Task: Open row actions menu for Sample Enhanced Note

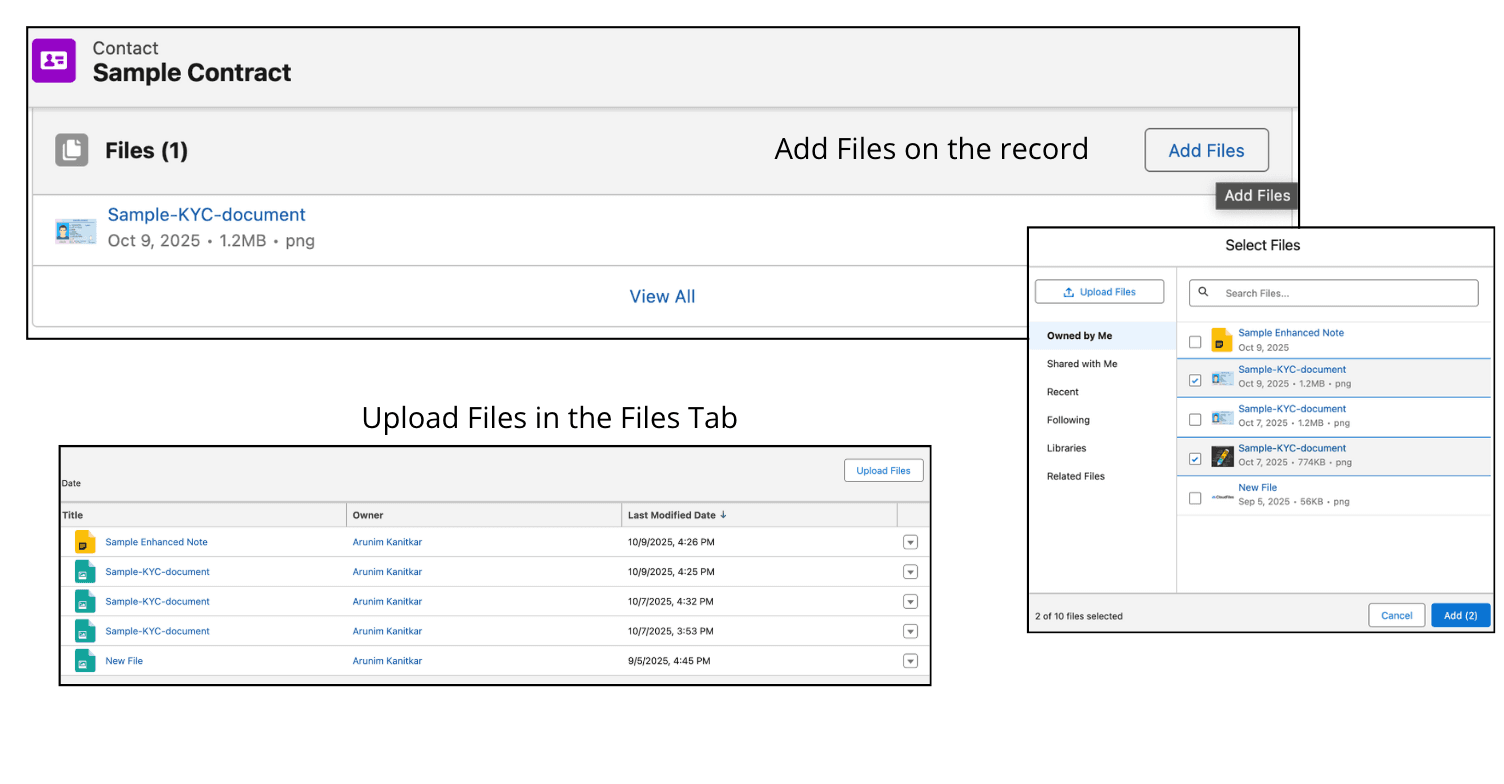Action: coord(910,541)
